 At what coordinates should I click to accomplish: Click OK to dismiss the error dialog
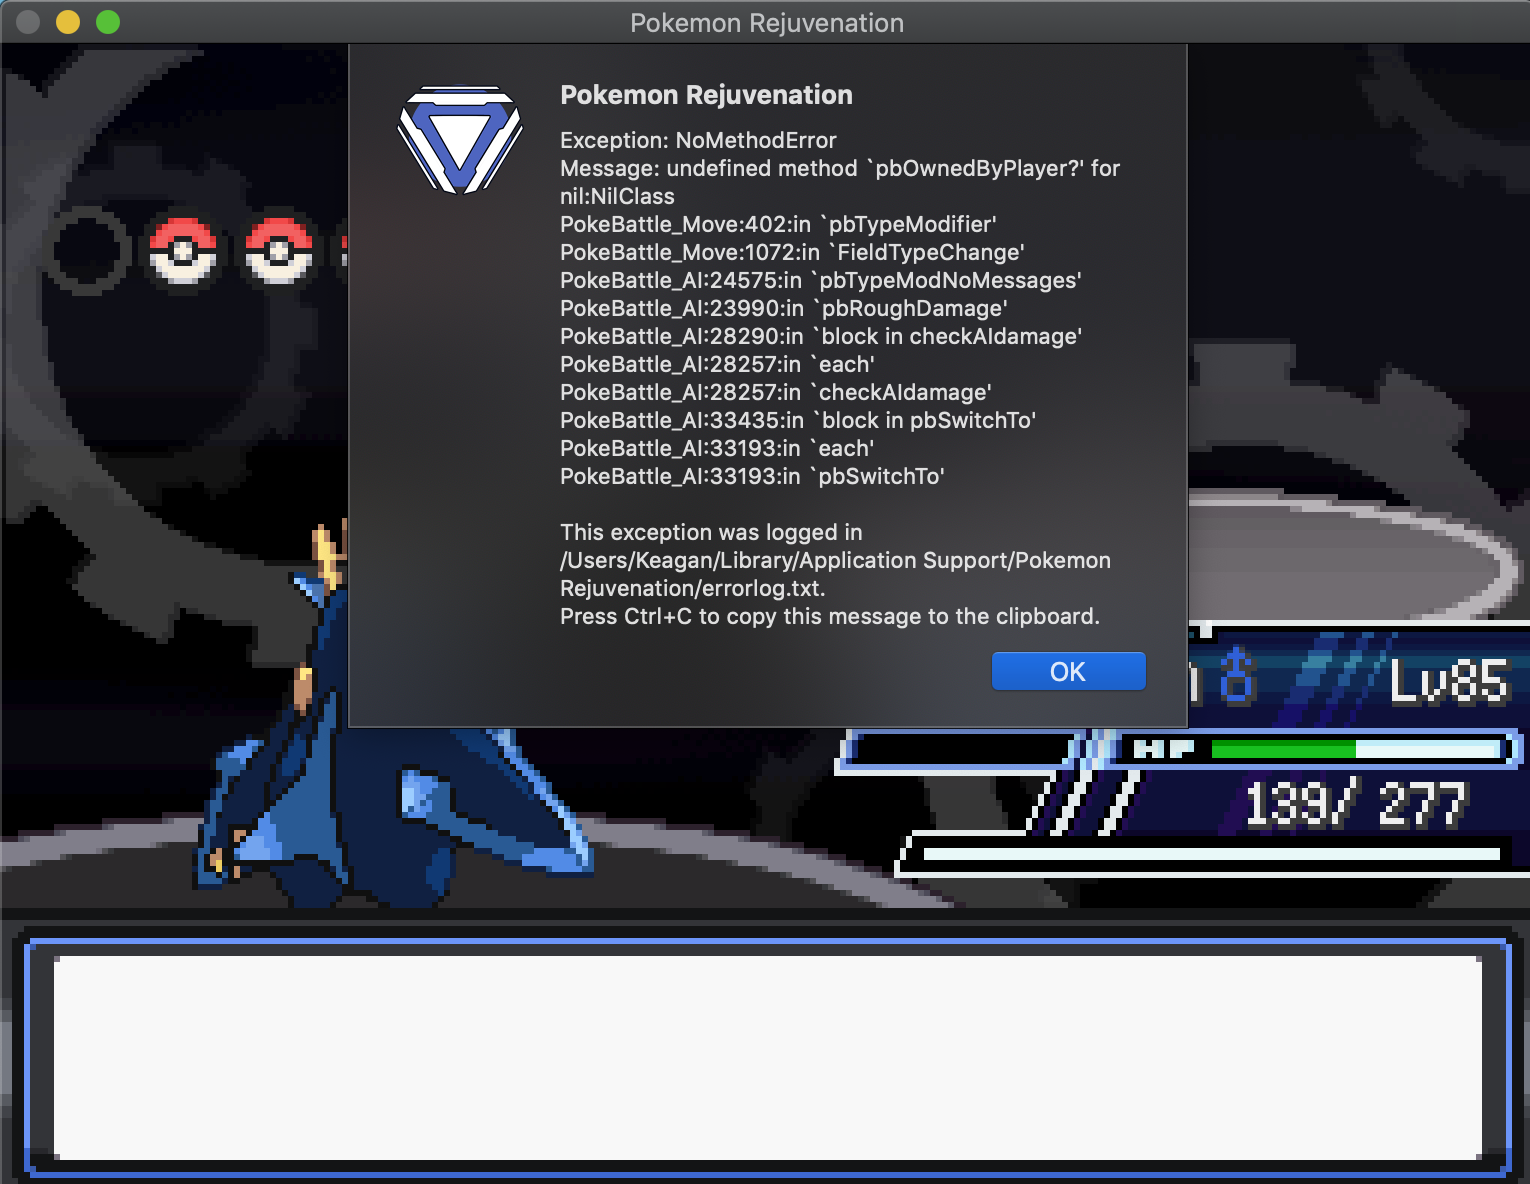[x=1068, y=671]
